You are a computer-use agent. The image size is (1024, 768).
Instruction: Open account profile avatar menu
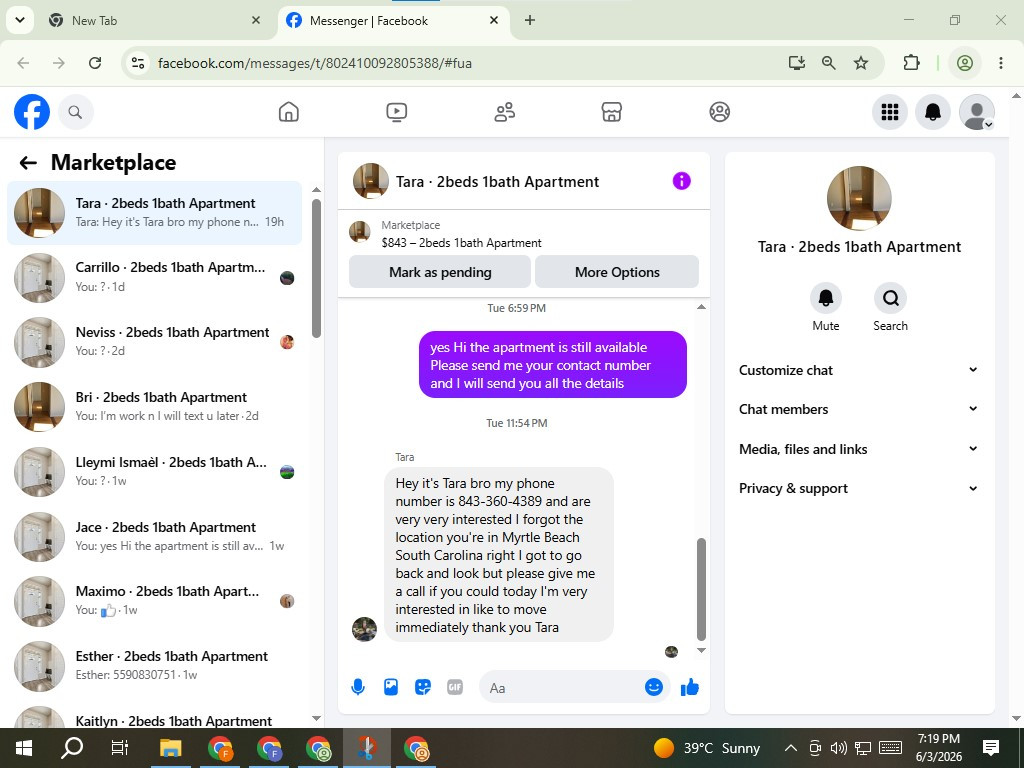(x=976, y=112)
